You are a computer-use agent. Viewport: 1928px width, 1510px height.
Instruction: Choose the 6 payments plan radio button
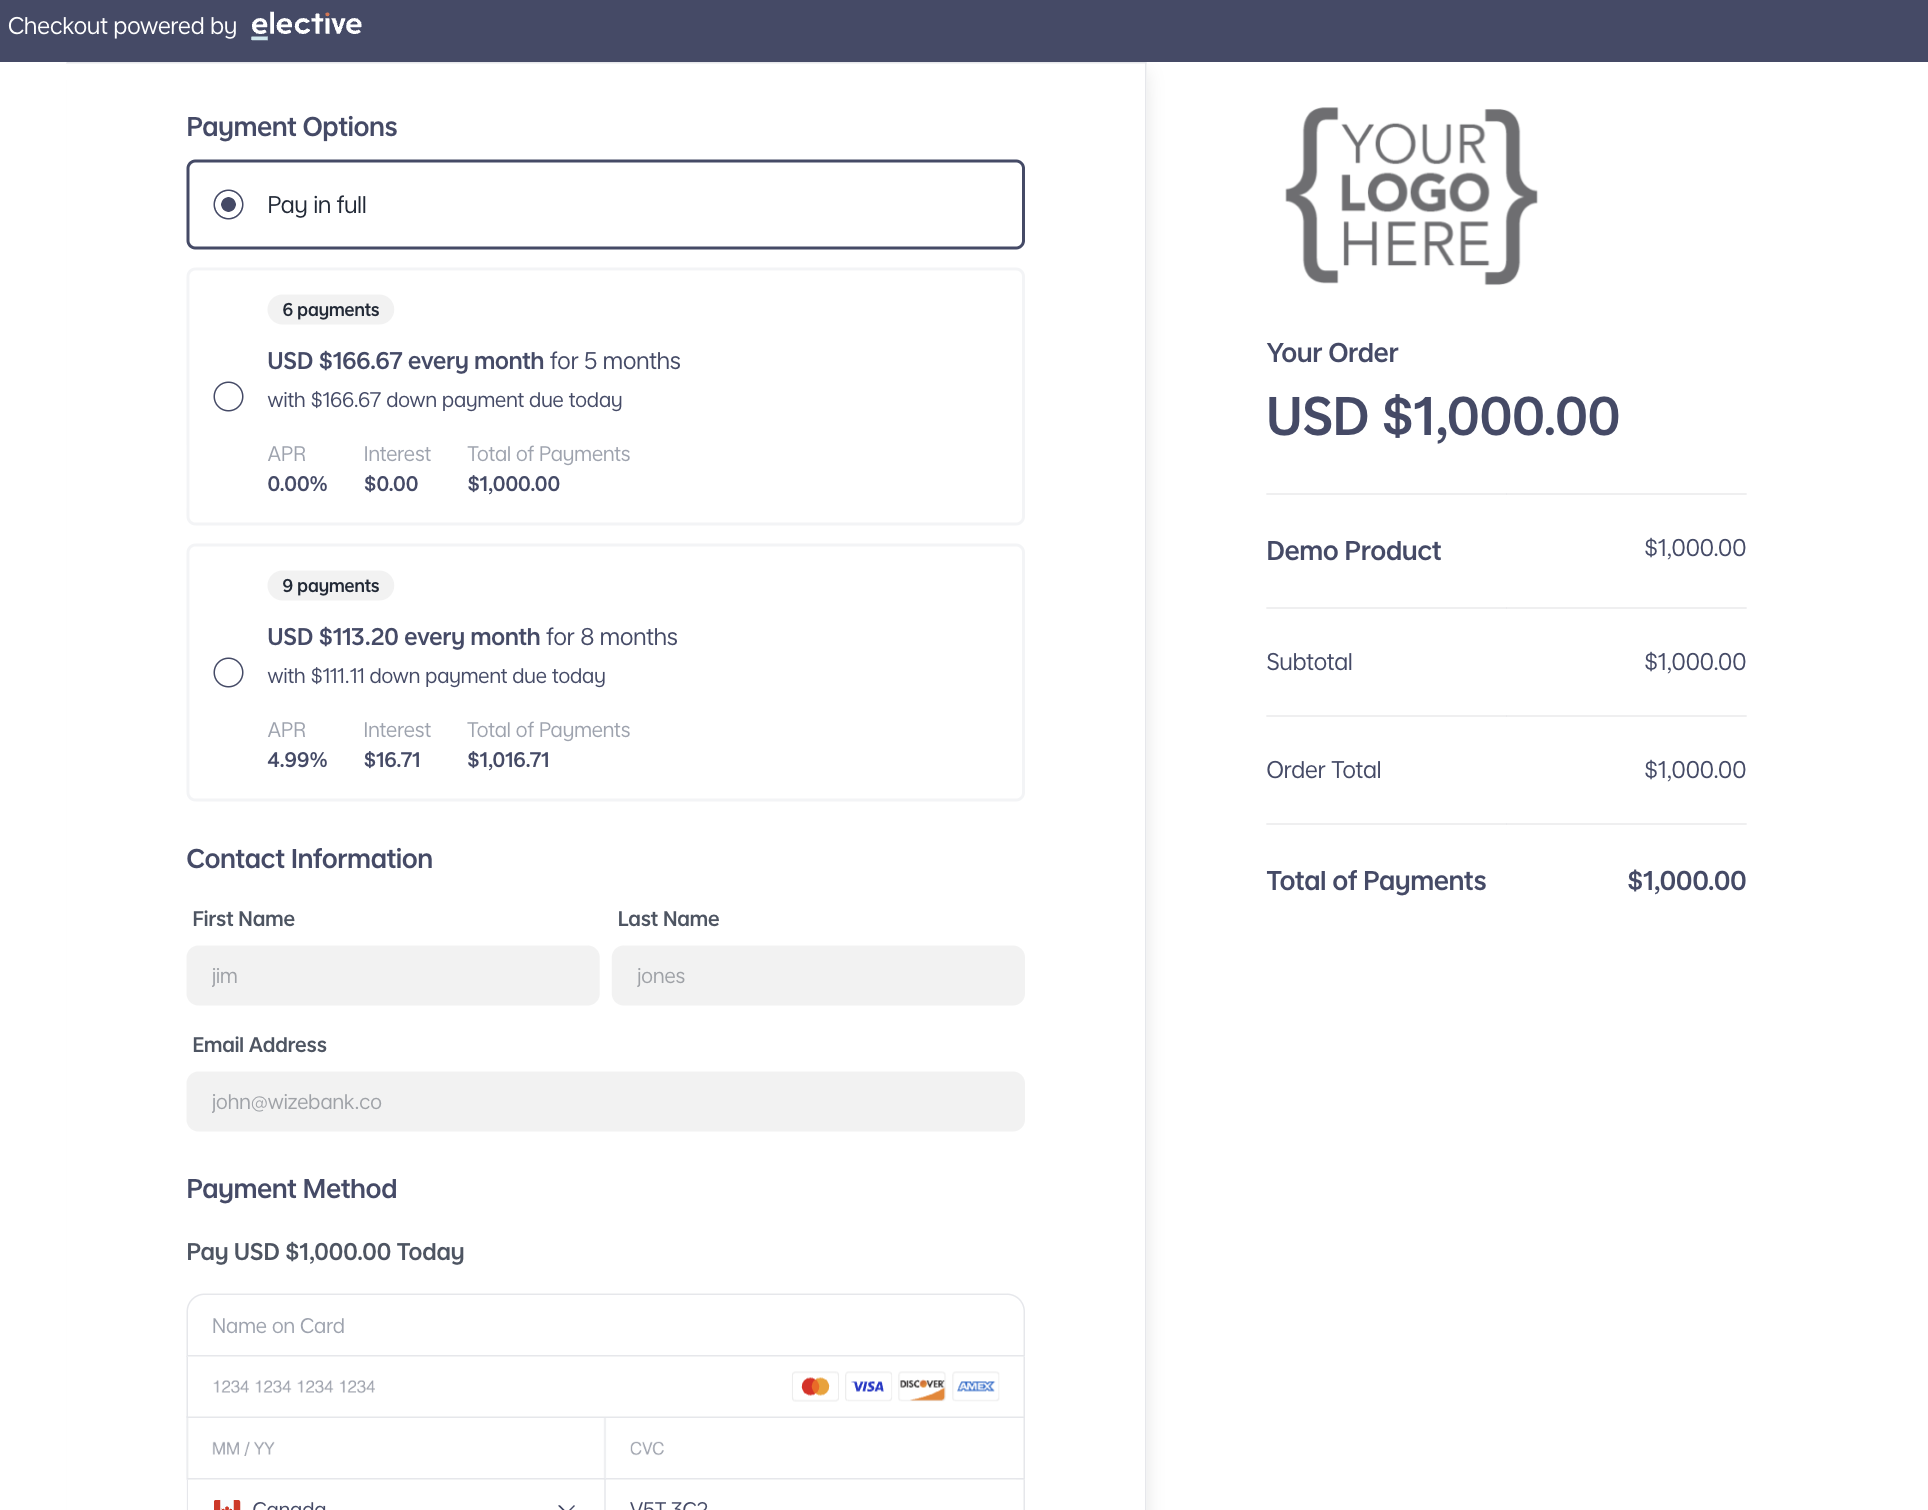click(x=228, y=397)
